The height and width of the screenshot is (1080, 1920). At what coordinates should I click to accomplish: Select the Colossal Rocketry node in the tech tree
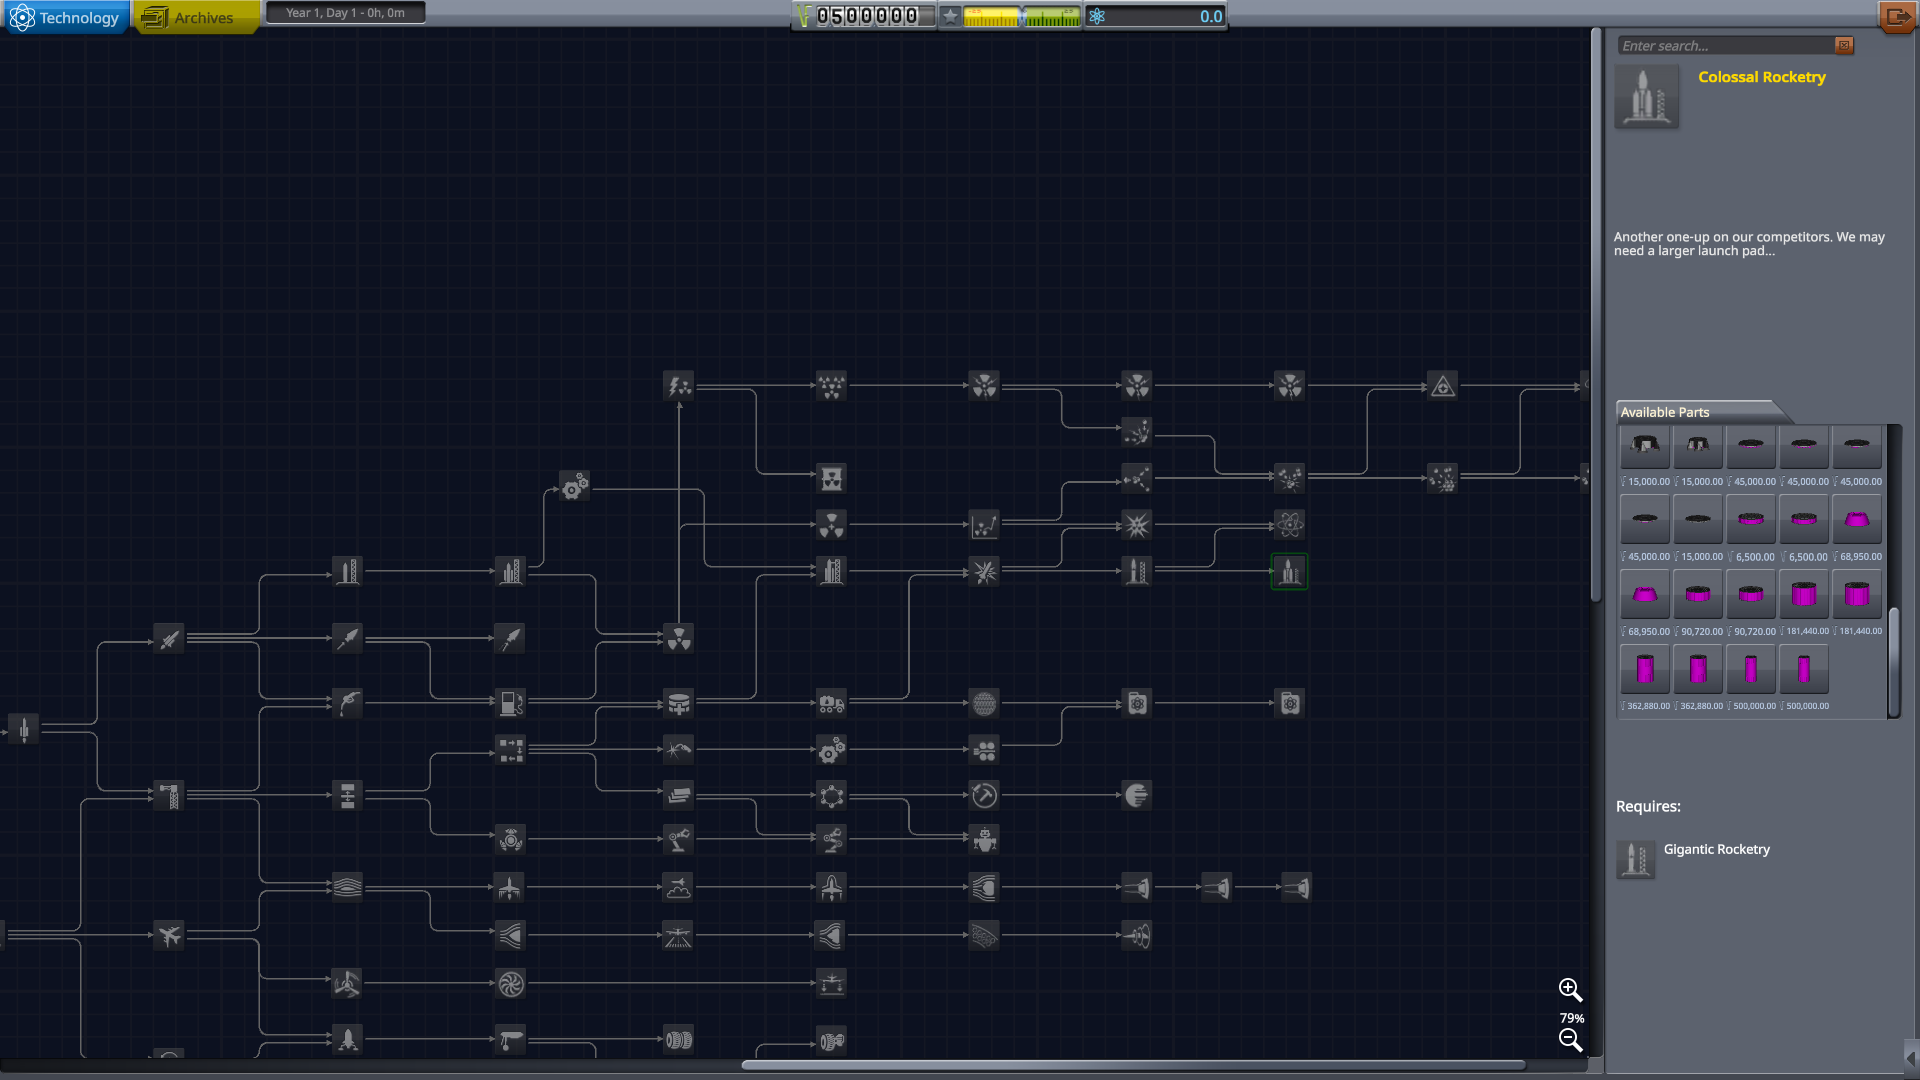click(1289, 572)
